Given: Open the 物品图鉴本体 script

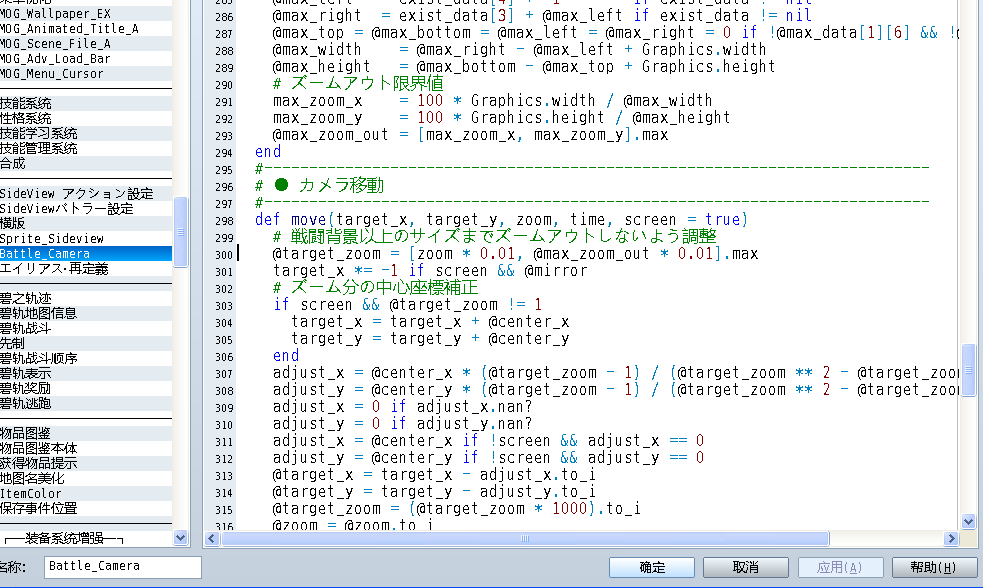Looking at the screenshot, I should pos(86,449).
